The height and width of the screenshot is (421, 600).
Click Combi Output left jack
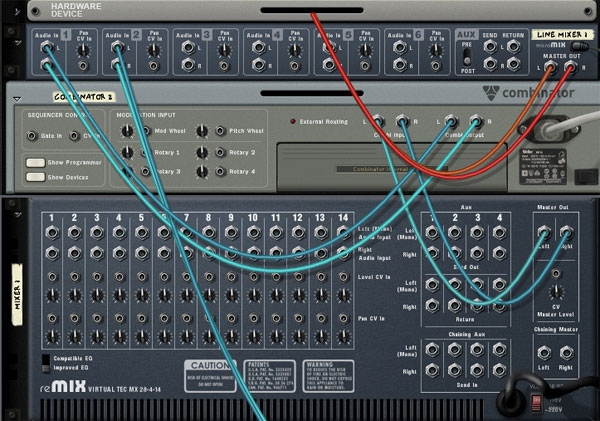click(452, 121)
